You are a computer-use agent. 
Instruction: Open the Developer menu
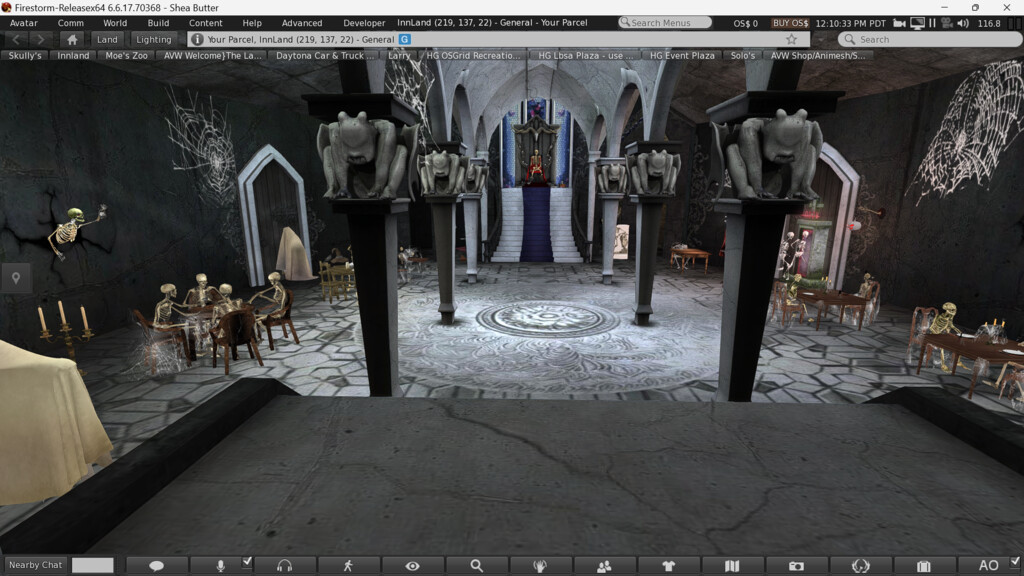364,23
